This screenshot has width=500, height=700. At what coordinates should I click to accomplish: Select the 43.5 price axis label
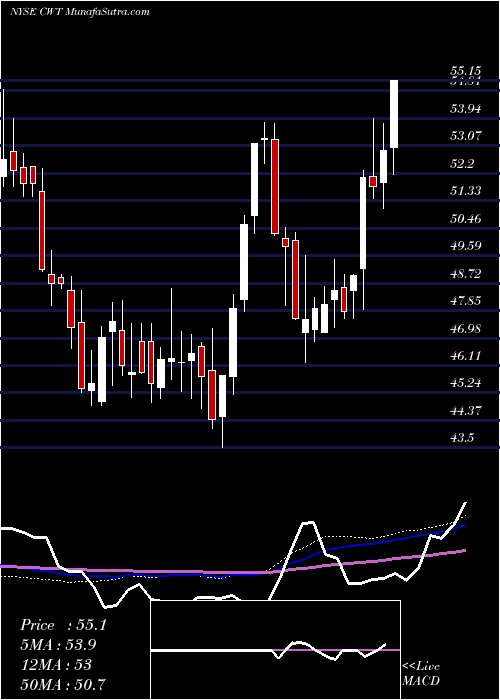463,438
